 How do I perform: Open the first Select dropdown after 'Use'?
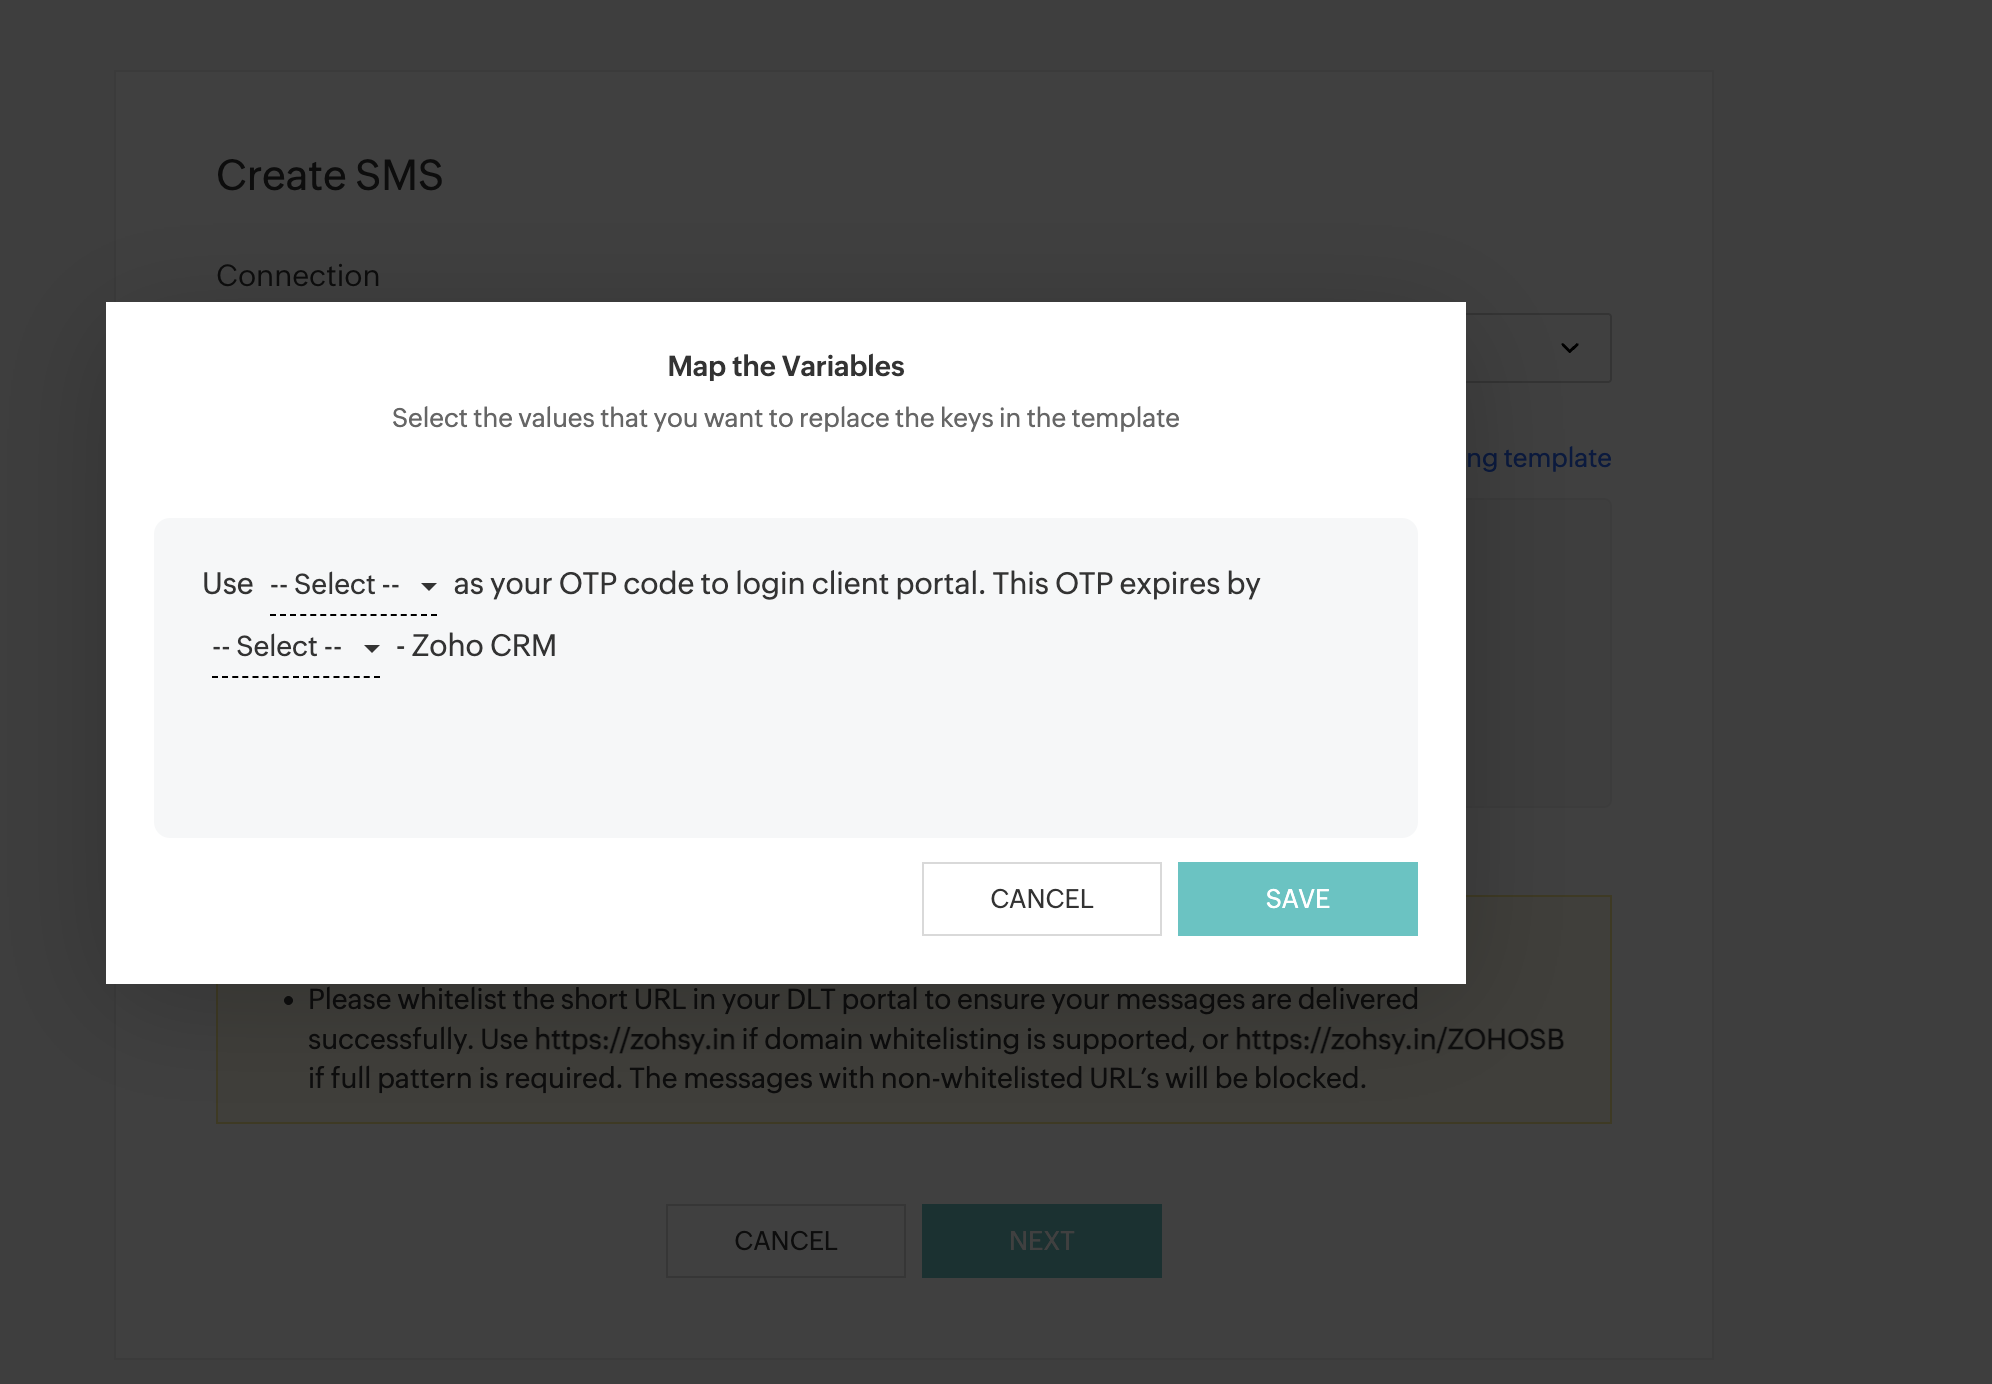click(335, 584)
